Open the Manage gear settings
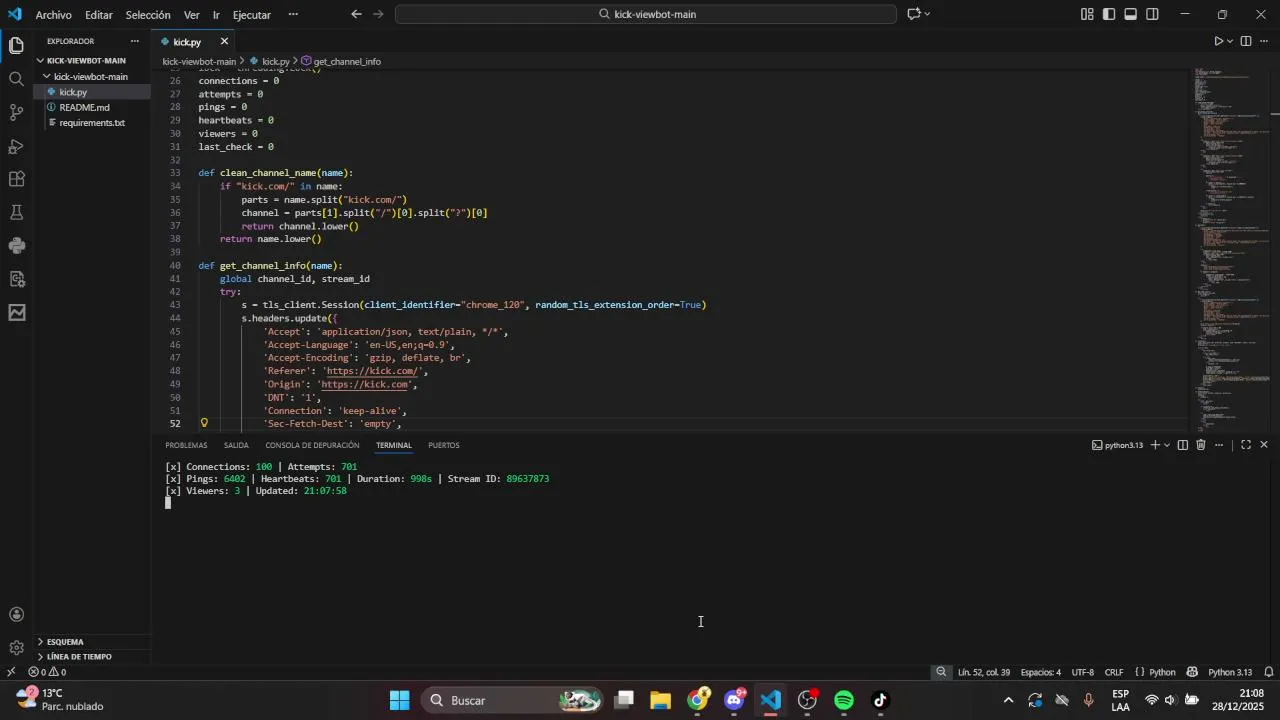 point(16,648)
